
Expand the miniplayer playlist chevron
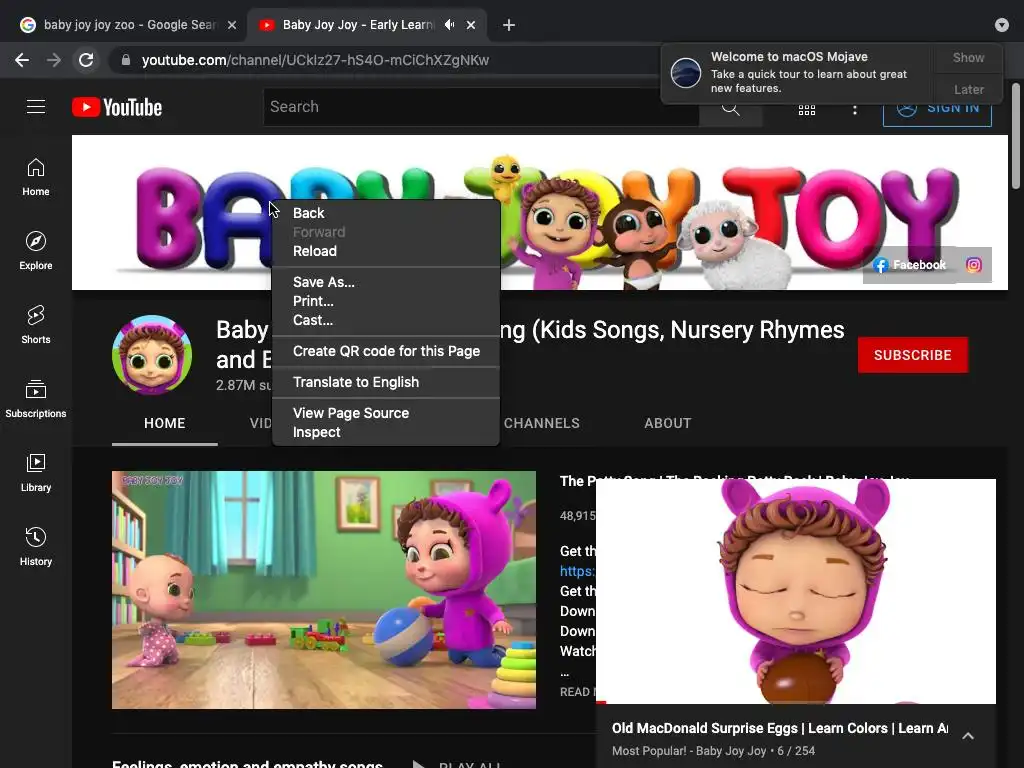tap(968, 736)
